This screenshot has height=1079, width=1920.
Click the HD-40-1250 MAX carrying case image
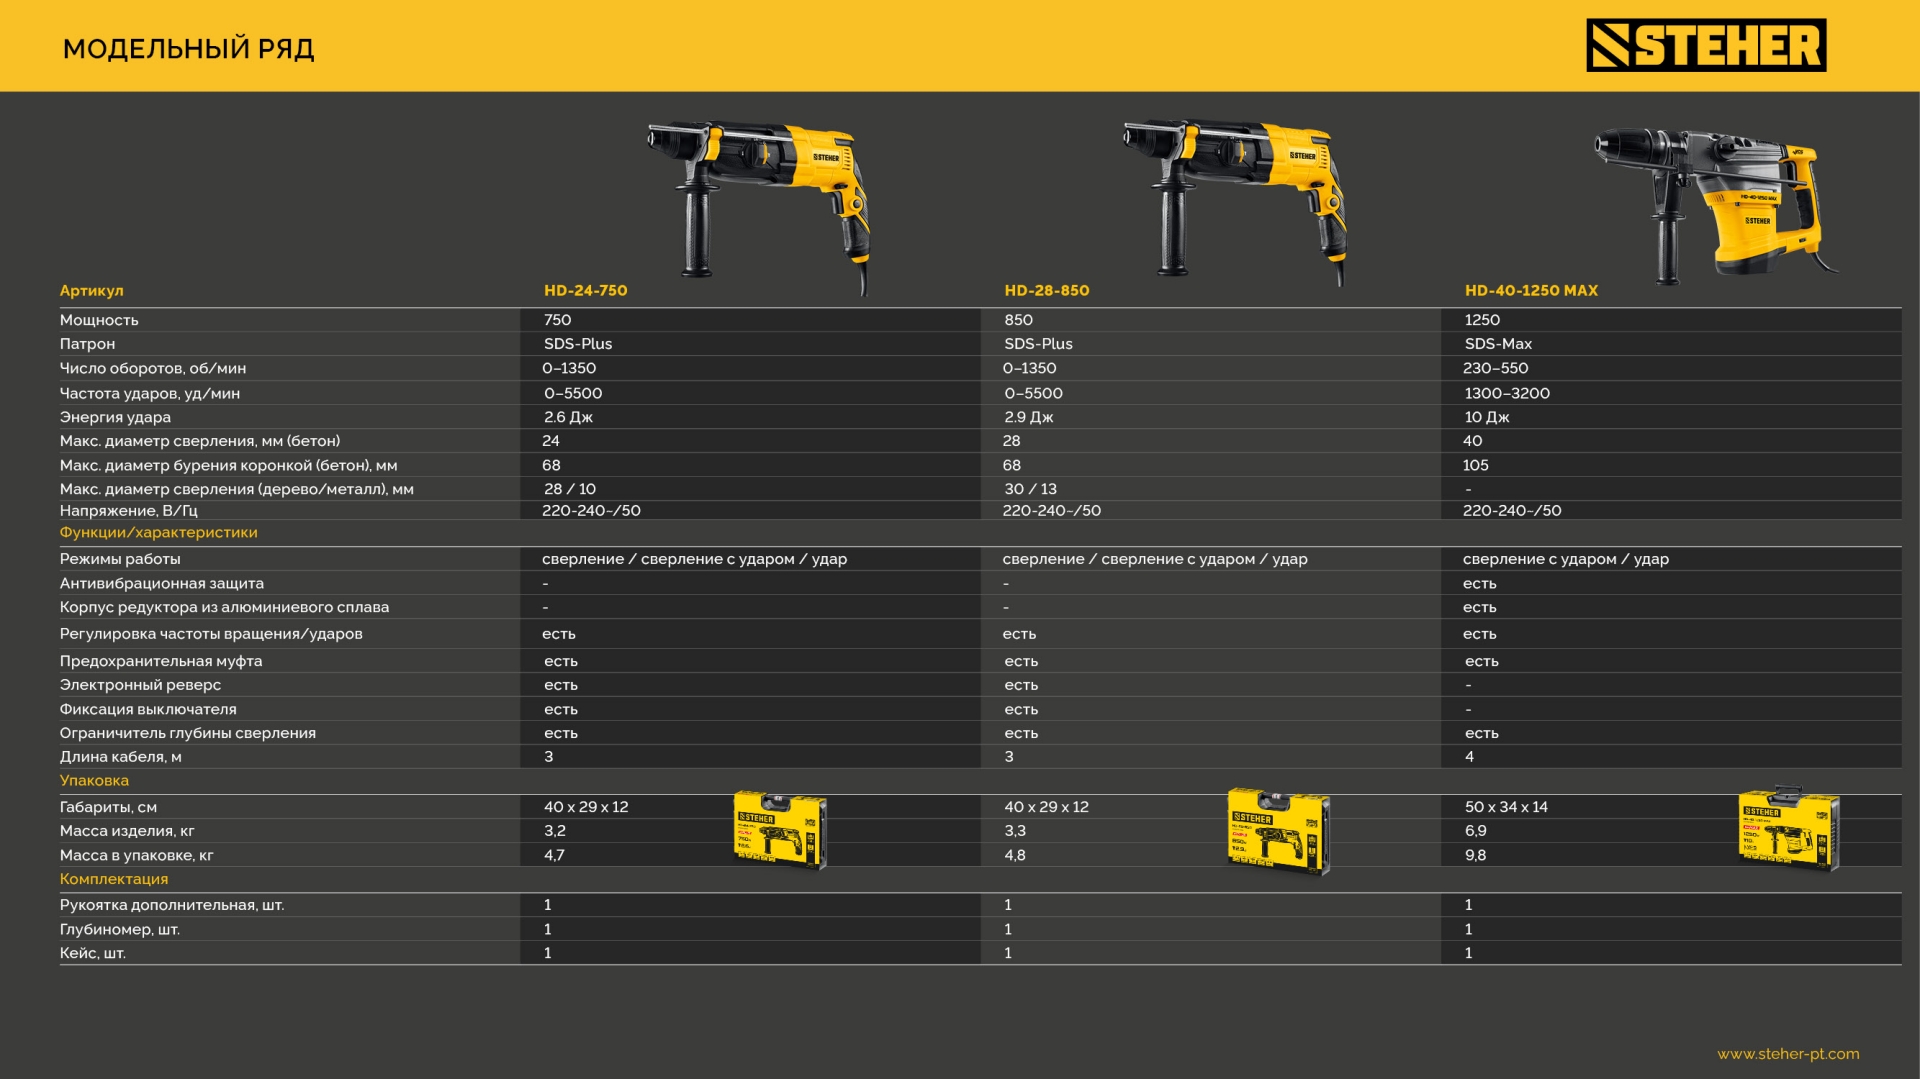pyautogui.click(x=1789, y=828)
